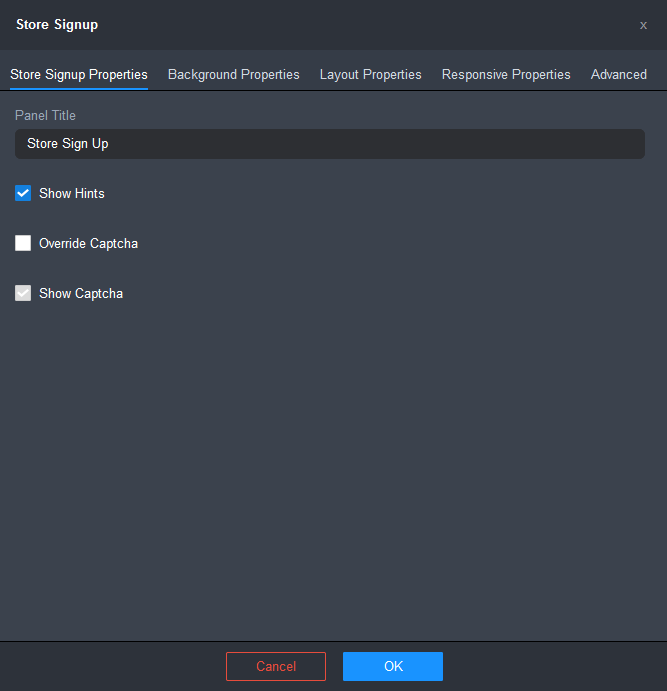Select the Responsive Properties tab
Screen dimensions: 667x691
pos(506,74)
